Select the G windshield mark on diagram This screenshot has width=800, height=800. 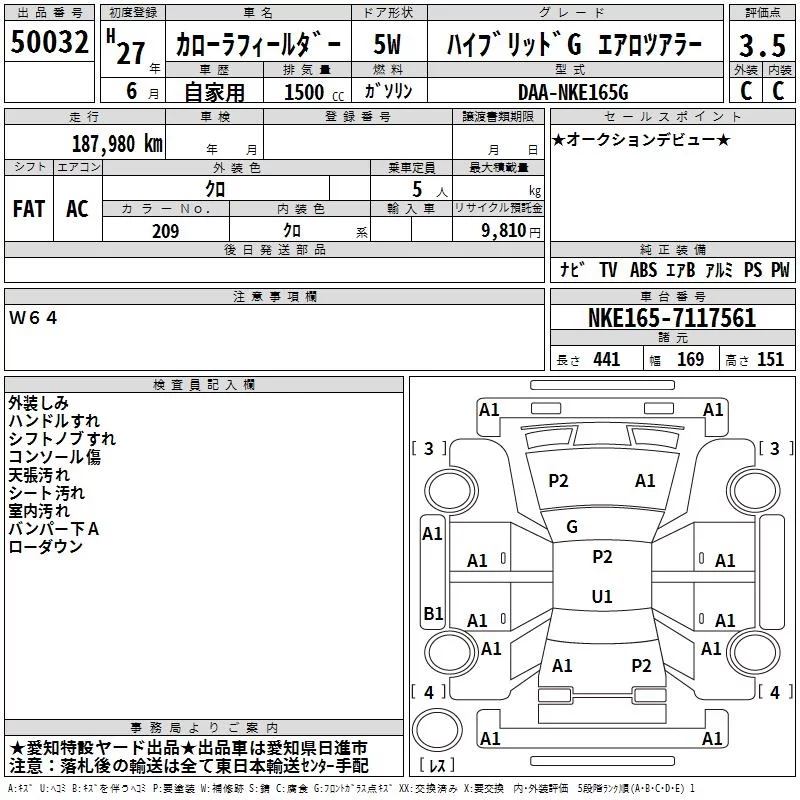(x=572, y=527)
